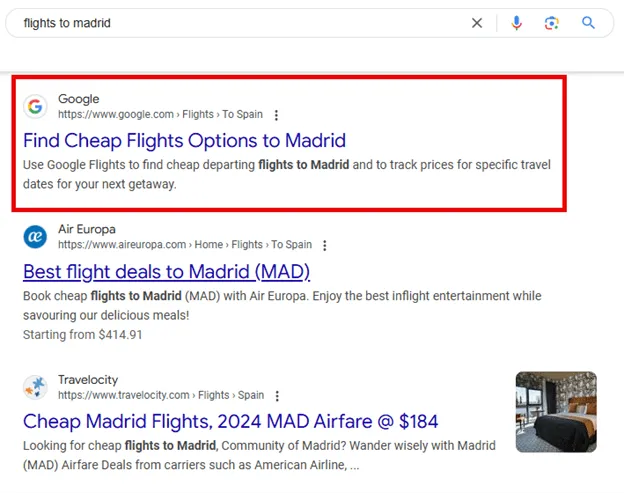Open "Cheap Madrid Flights, 2024 MAD Airfare" link
The width and height of the screenshot is (624, 493).
230,421
